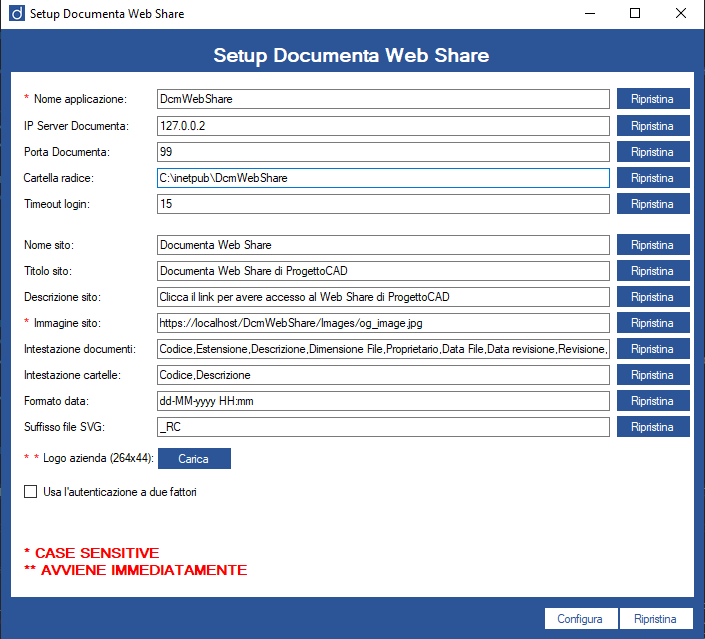Close the Setup Documenta Web Share window
The image size is (705, 639).
click(681, 13)
